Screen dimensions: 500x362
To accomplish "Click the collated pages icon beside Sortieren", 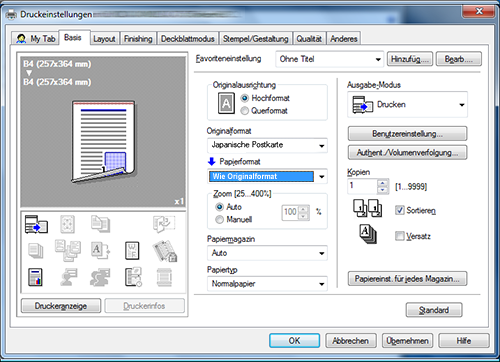I will [368, 209].
